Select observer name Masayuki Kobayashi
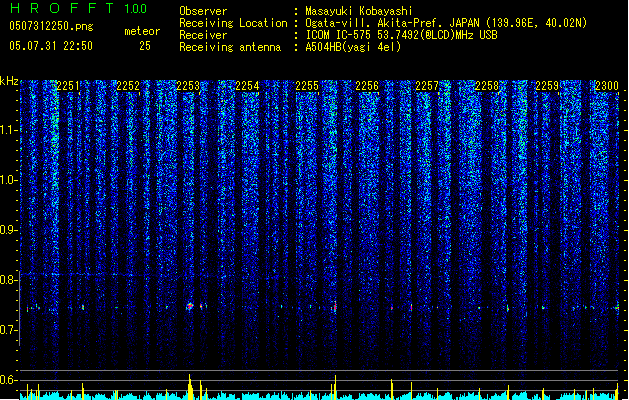Image resolution: width=629 pixels, height=400 pixels. point(359,11)
